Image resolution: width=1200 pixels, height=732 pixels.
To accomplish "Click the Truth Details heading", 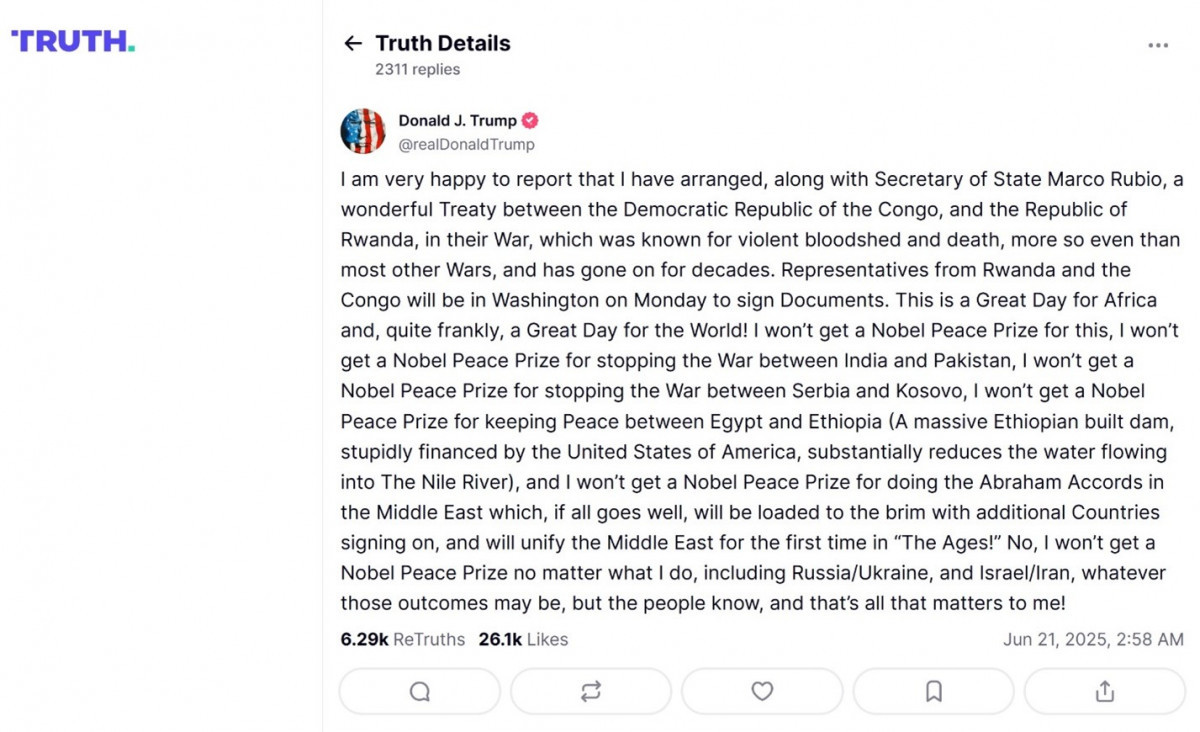I will [443, 43].
